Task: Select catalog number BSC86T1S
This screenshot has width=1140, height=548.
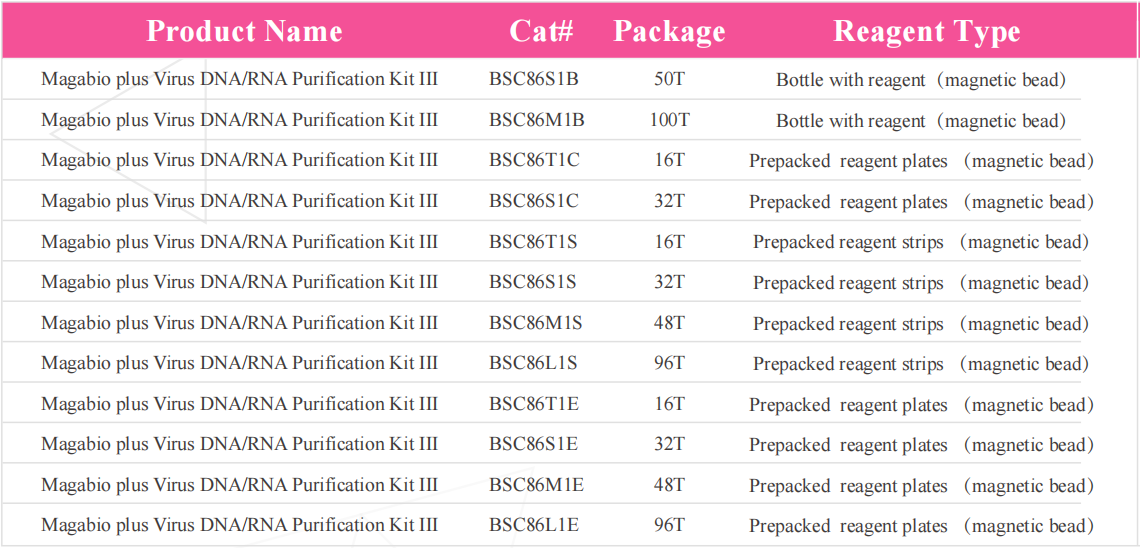Action: click(533, 242)
